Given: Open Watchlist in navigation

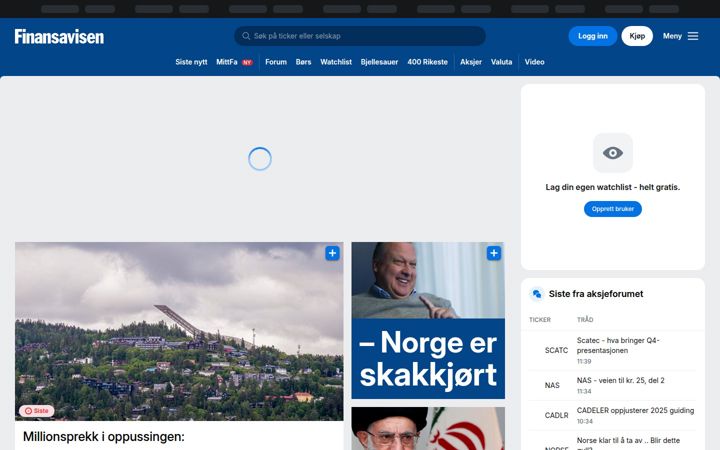Looking at the screenshot, I should pos(336,62).
